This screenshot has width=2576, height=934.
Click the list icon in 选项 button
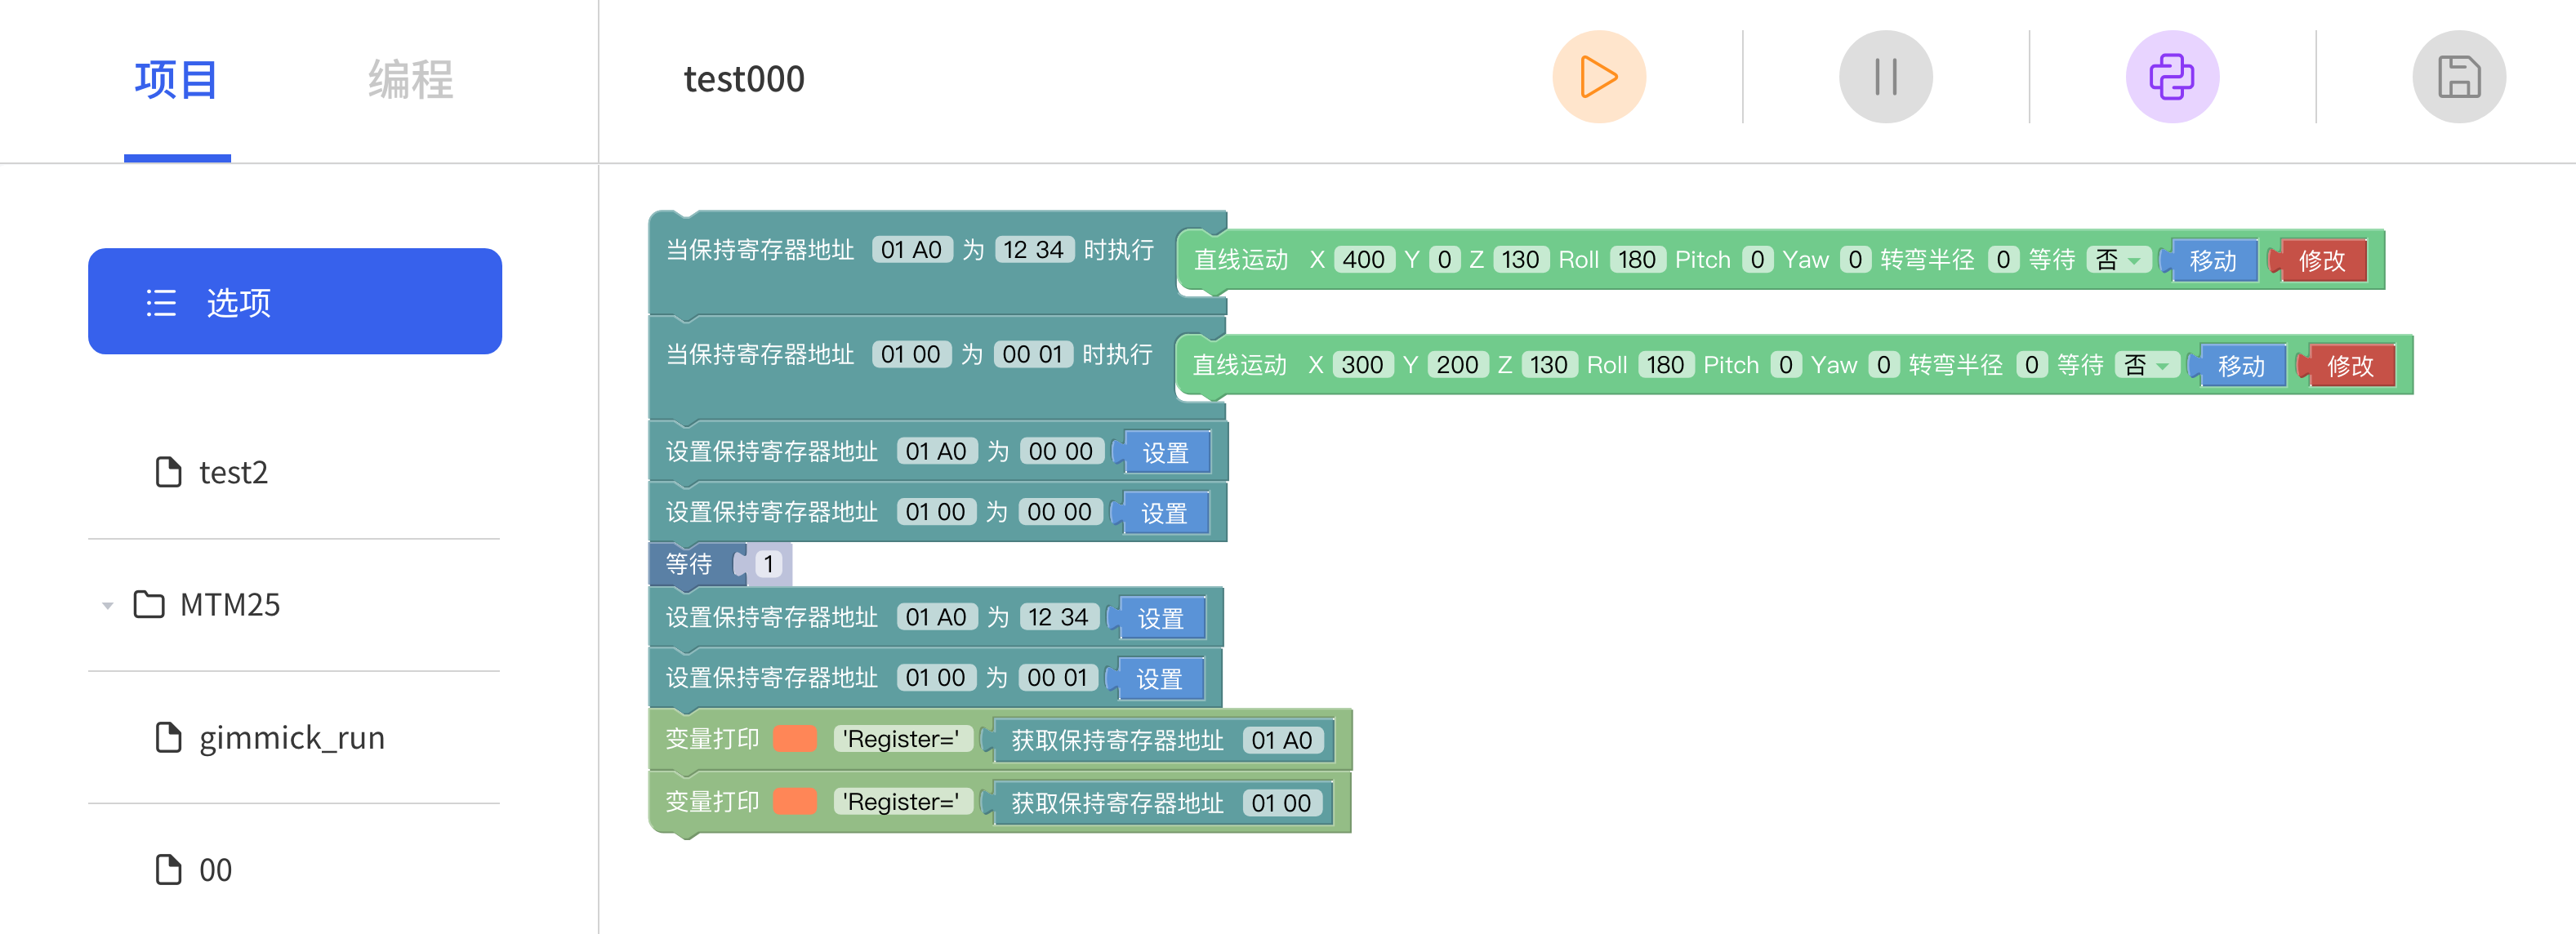(161, 302)
